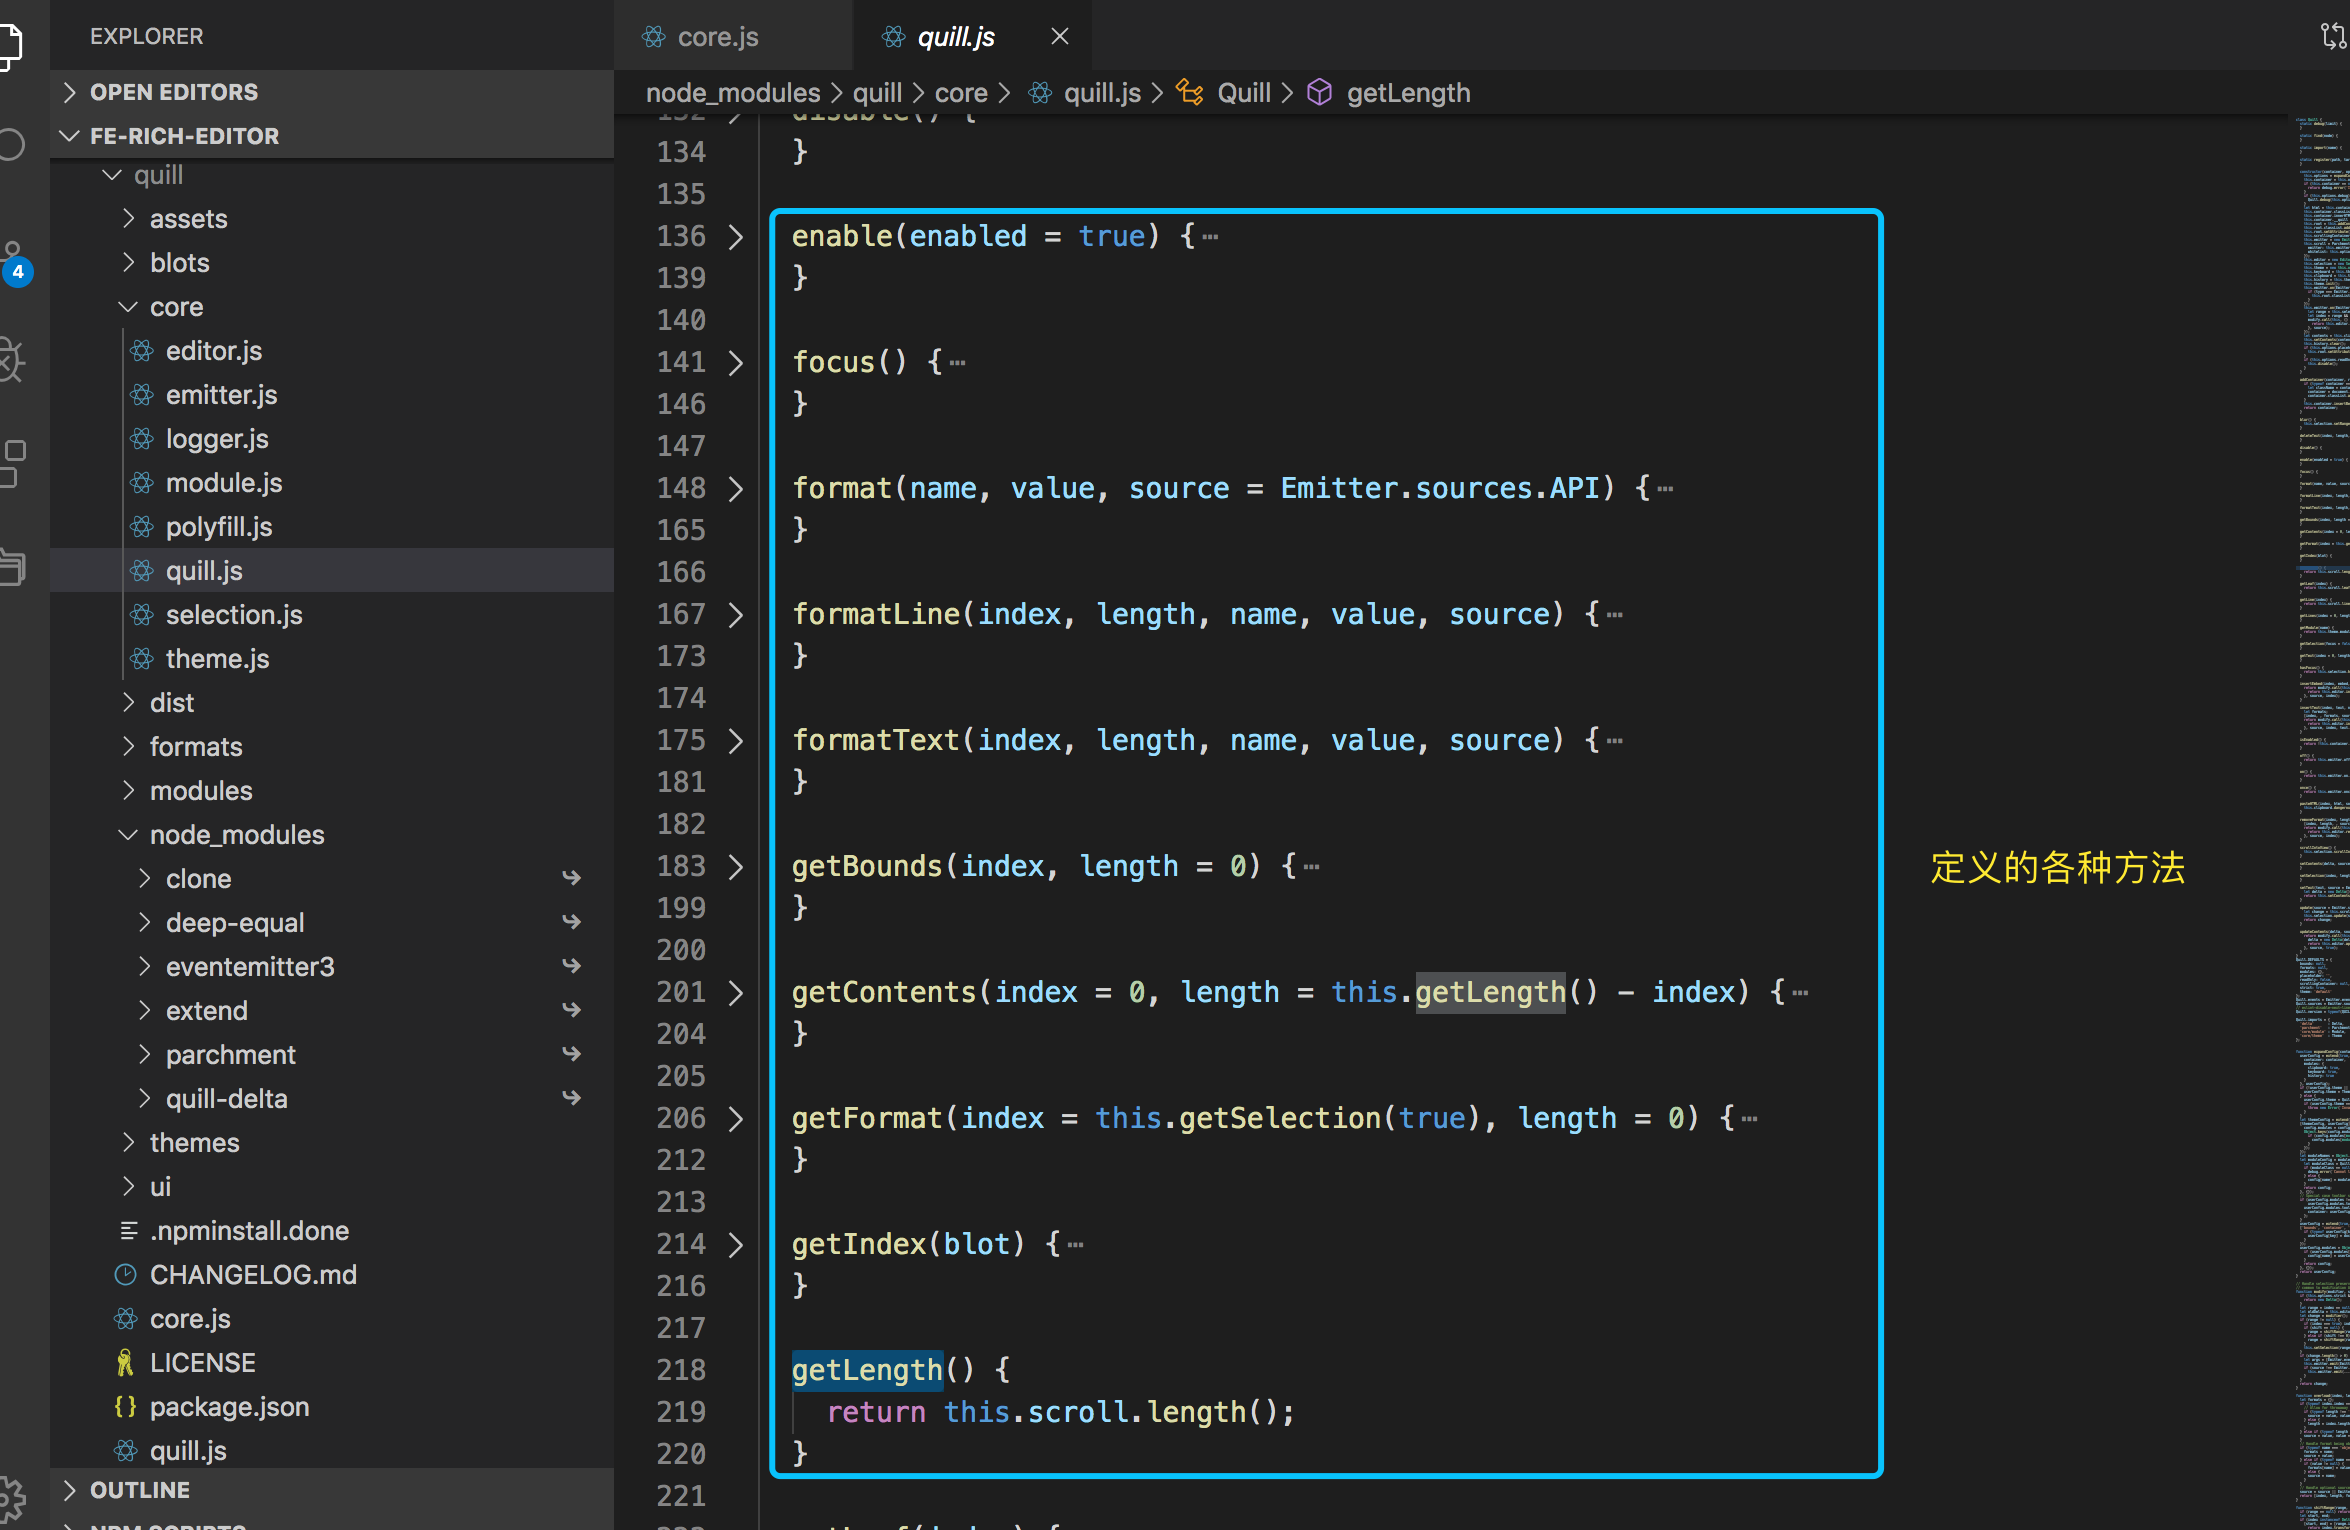Open the package.json file
Image resolution: width=2350 pixels, height=1530 pixels.
point(229,1407)
